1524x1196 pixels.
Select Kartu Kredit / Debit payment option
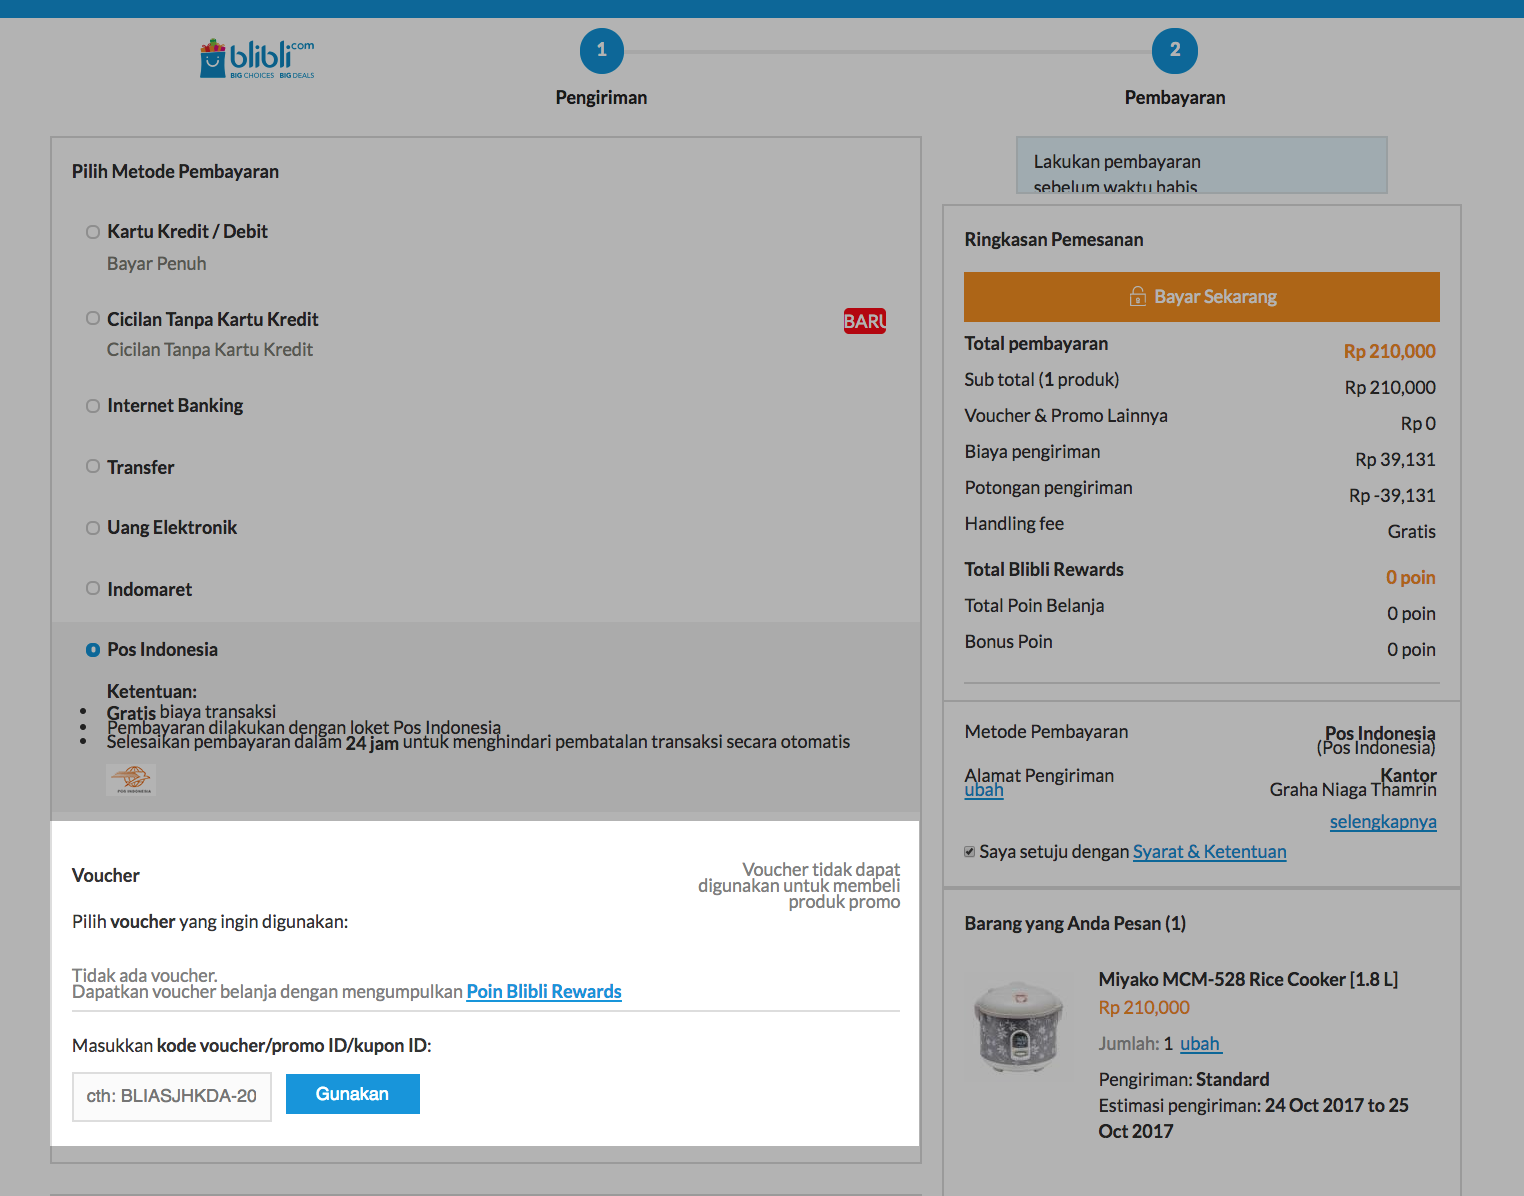coord(93,232)
